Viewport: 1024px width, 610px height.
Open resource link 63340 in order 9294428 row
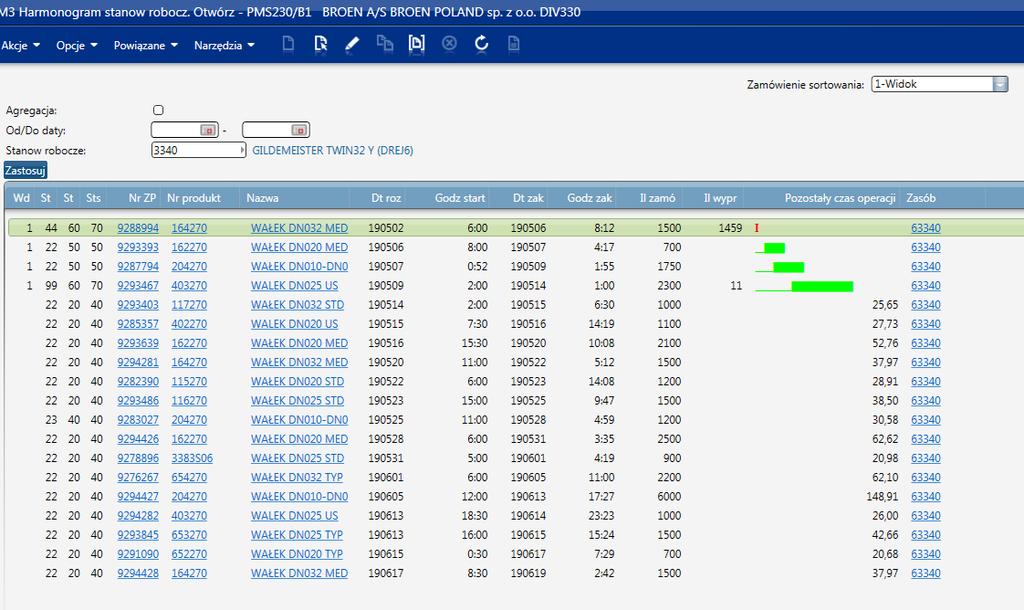point(926,573)
